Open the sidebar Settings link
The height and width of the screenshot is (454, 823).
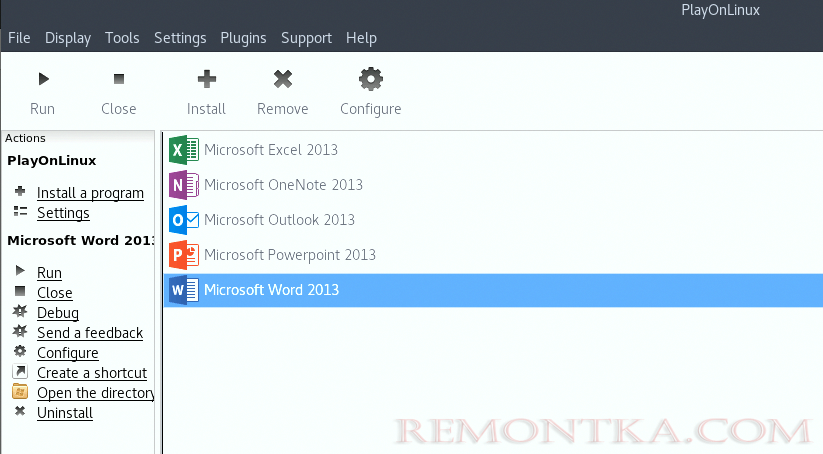point(64,213)
